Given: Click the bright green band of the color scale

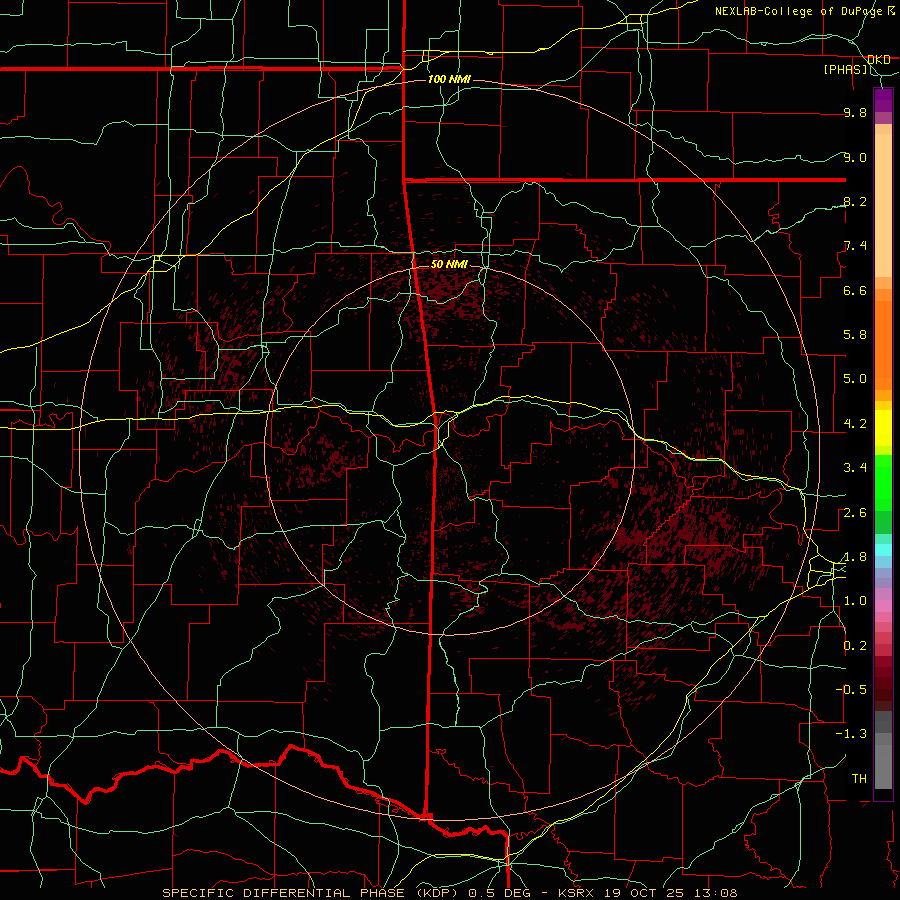Looking at the screenshot, I should tap(883, 483).
